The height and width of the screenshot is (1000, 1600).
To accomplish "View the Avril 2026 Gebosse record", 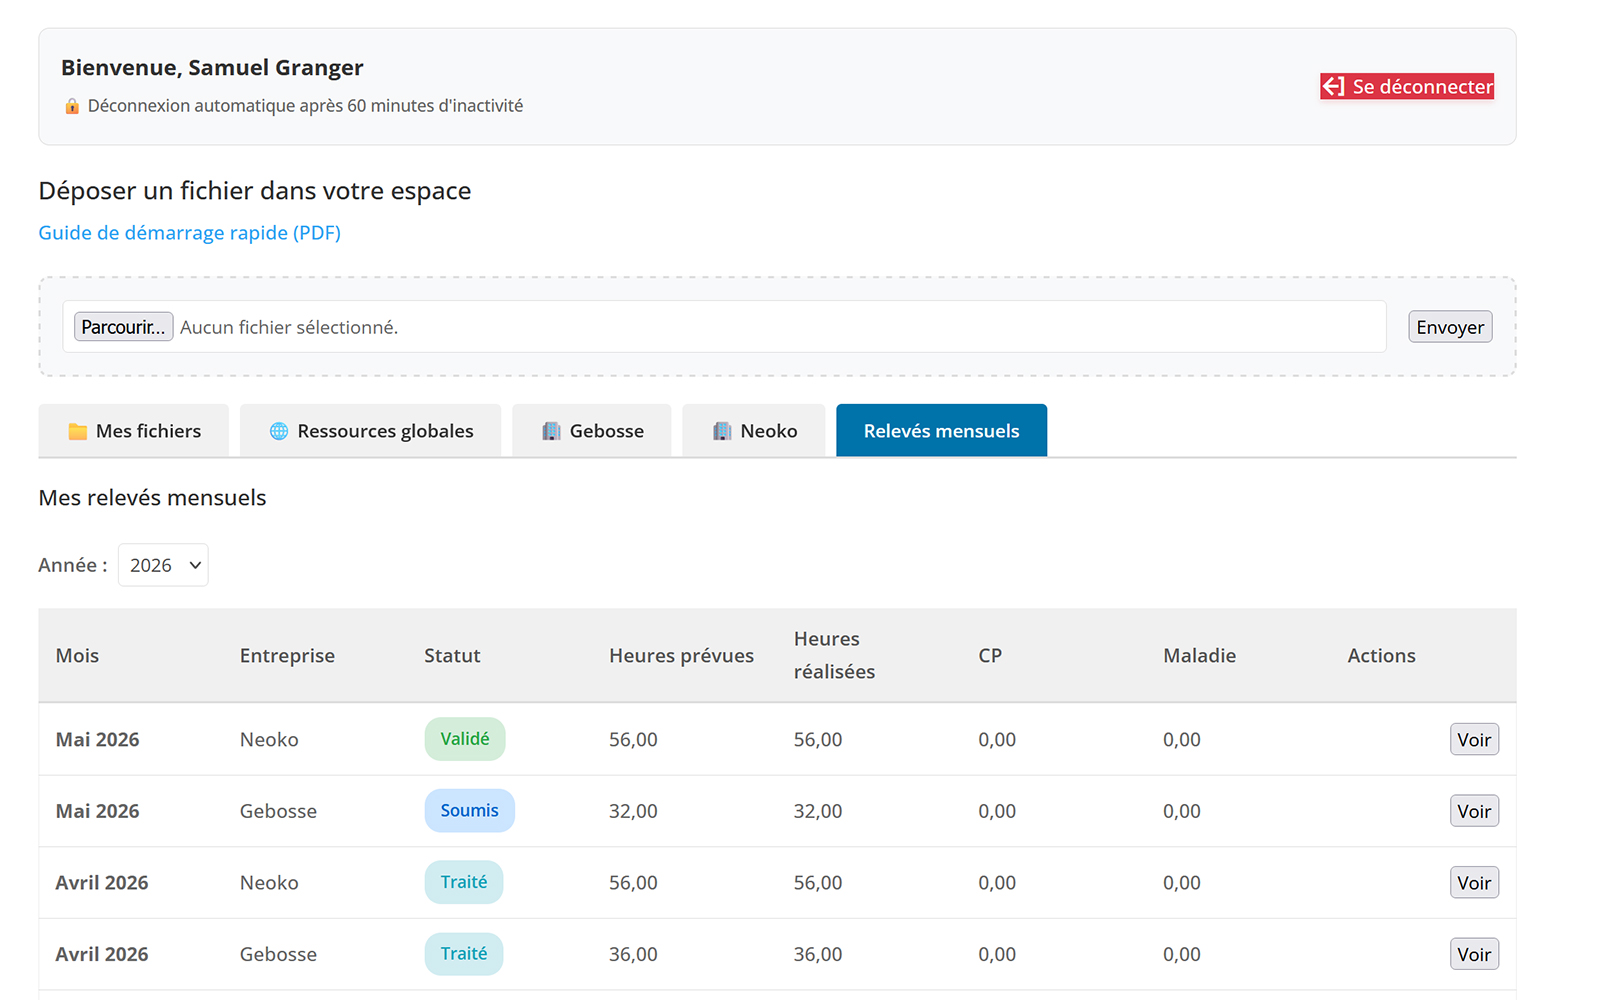I will point(1474,954).
